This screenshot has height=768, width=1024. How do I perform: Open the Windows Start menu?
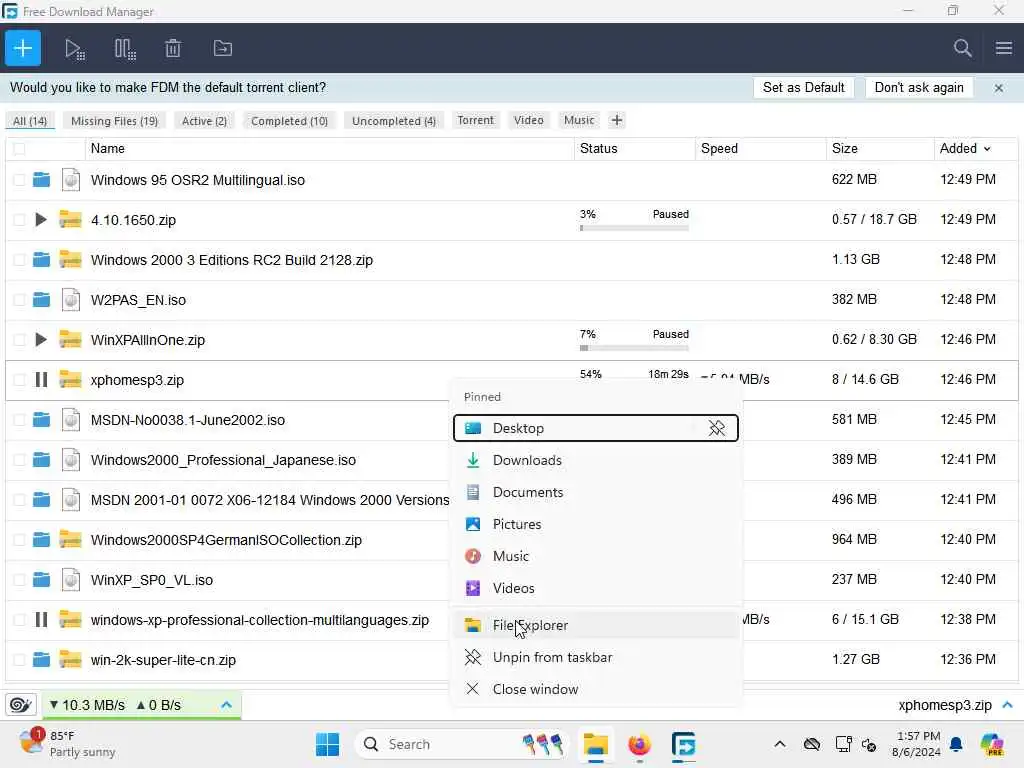pos(327,744)
